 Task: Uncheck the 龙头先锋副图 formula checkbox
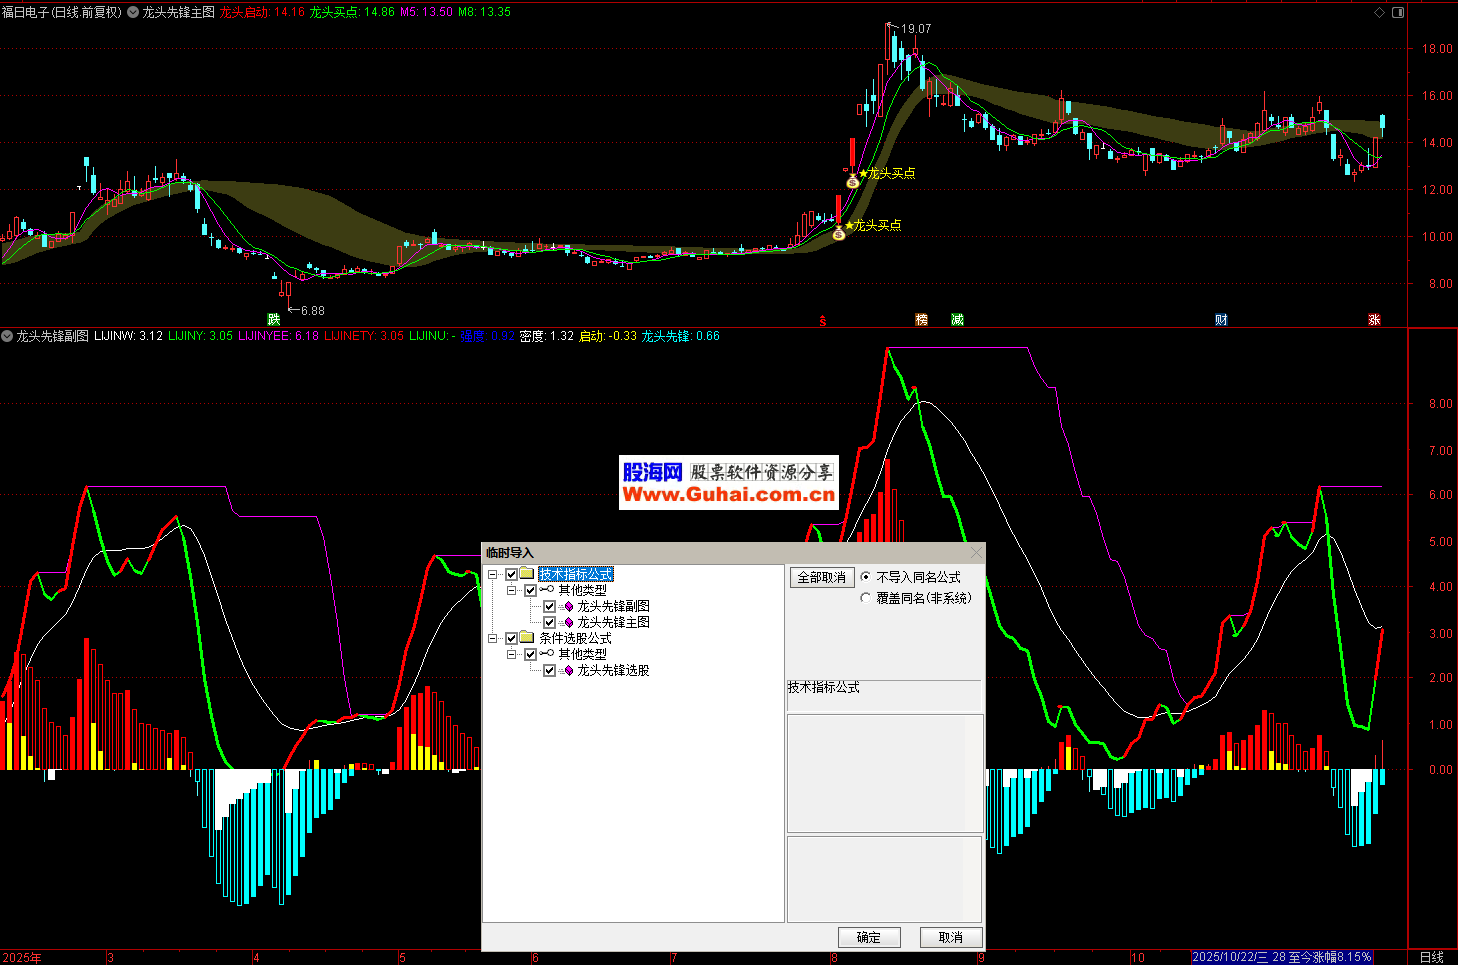click(x=549, y=606)
